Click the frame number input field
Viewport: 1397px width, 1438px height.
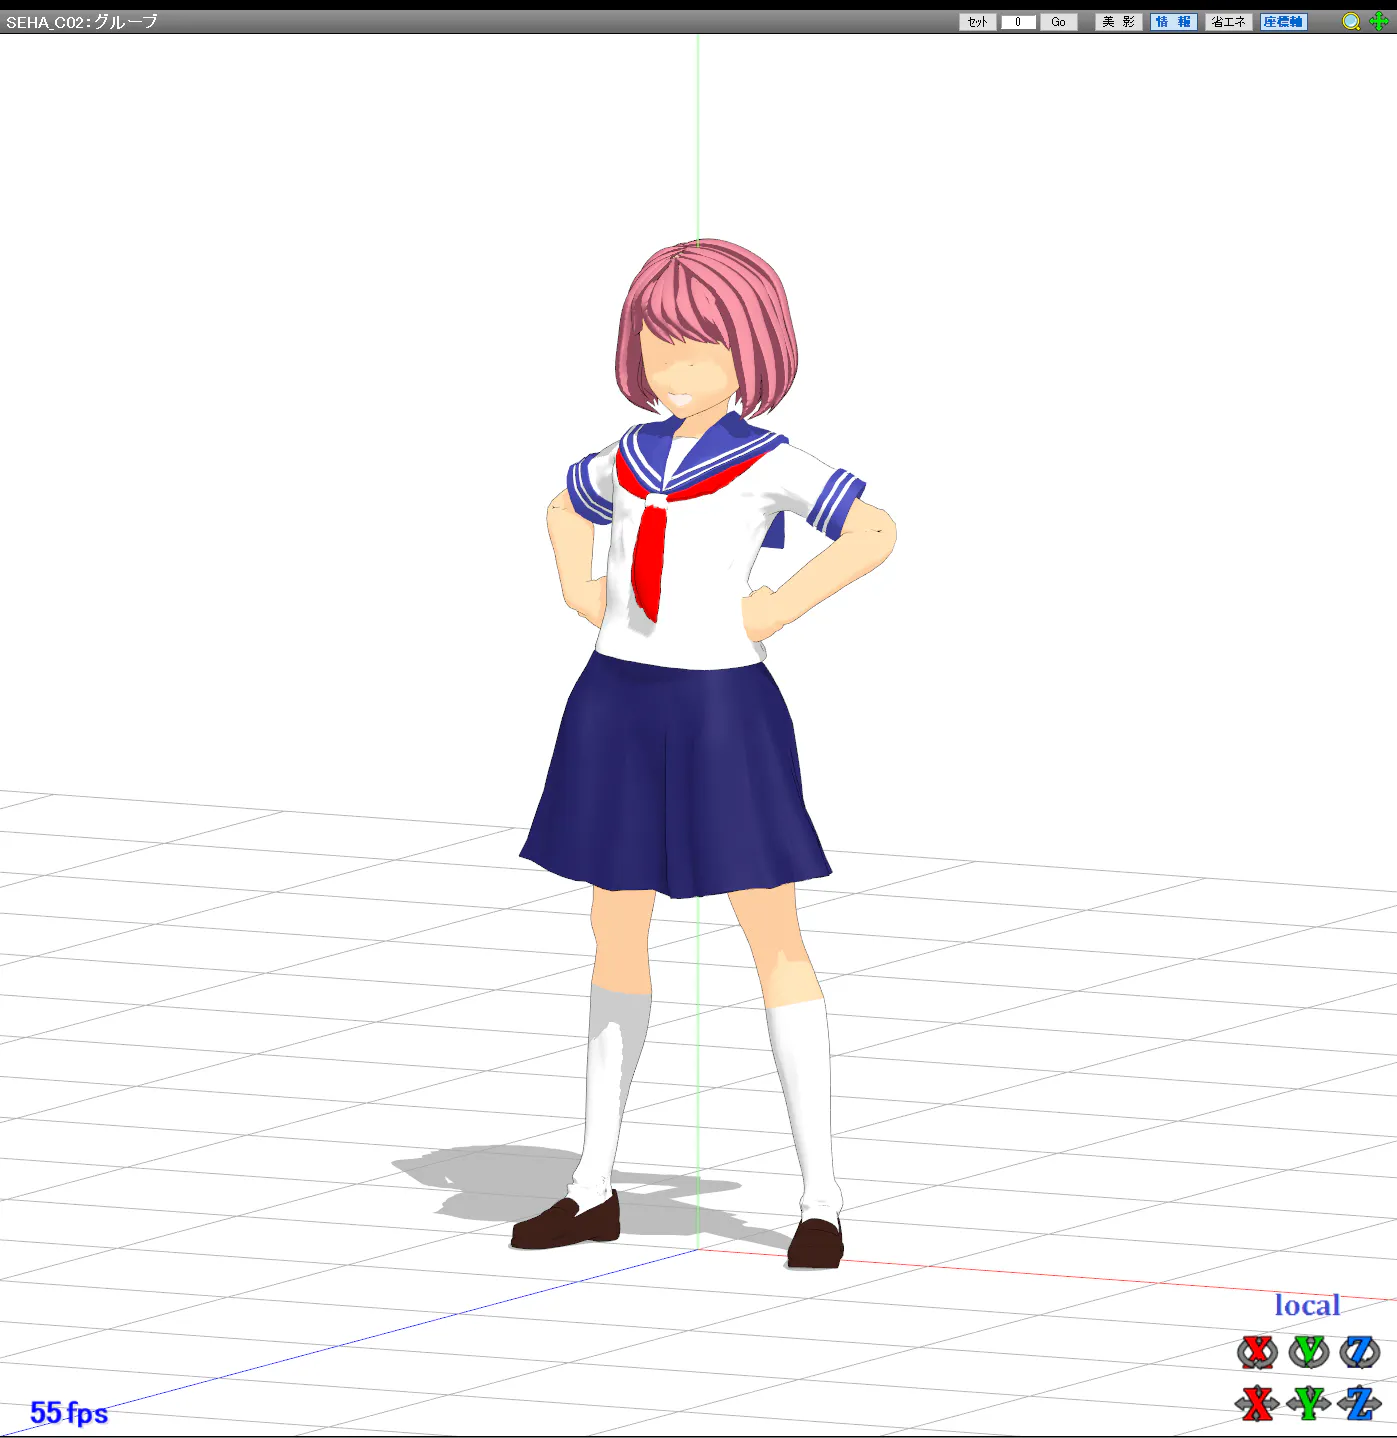(1018, 22)
